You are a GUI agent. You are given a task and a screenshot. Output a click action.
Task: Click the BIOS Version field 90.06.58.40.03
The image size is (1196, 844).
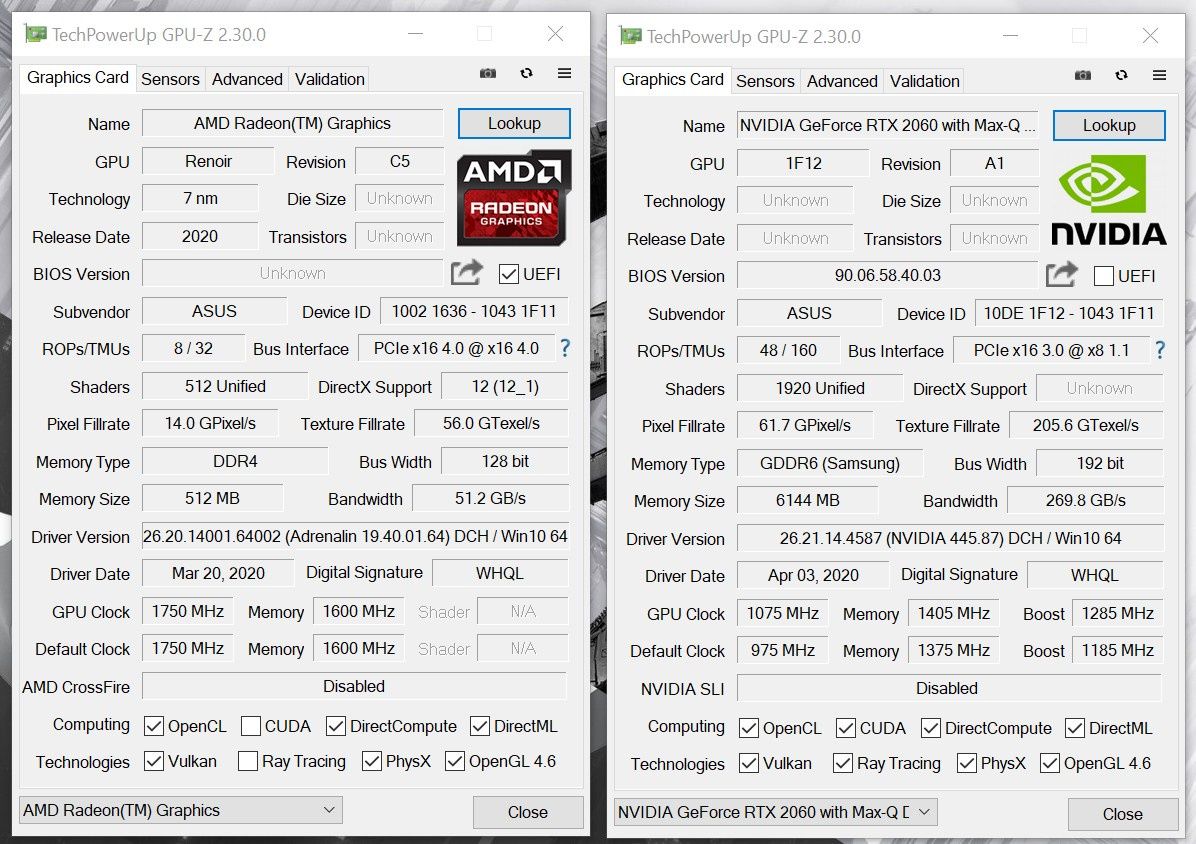[x=887, y=275]
